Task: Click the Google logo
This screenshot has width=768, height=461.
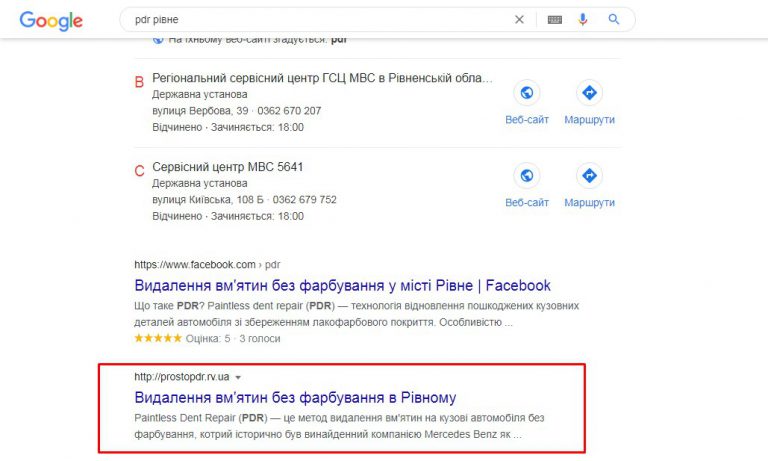Action: (51, 20)
